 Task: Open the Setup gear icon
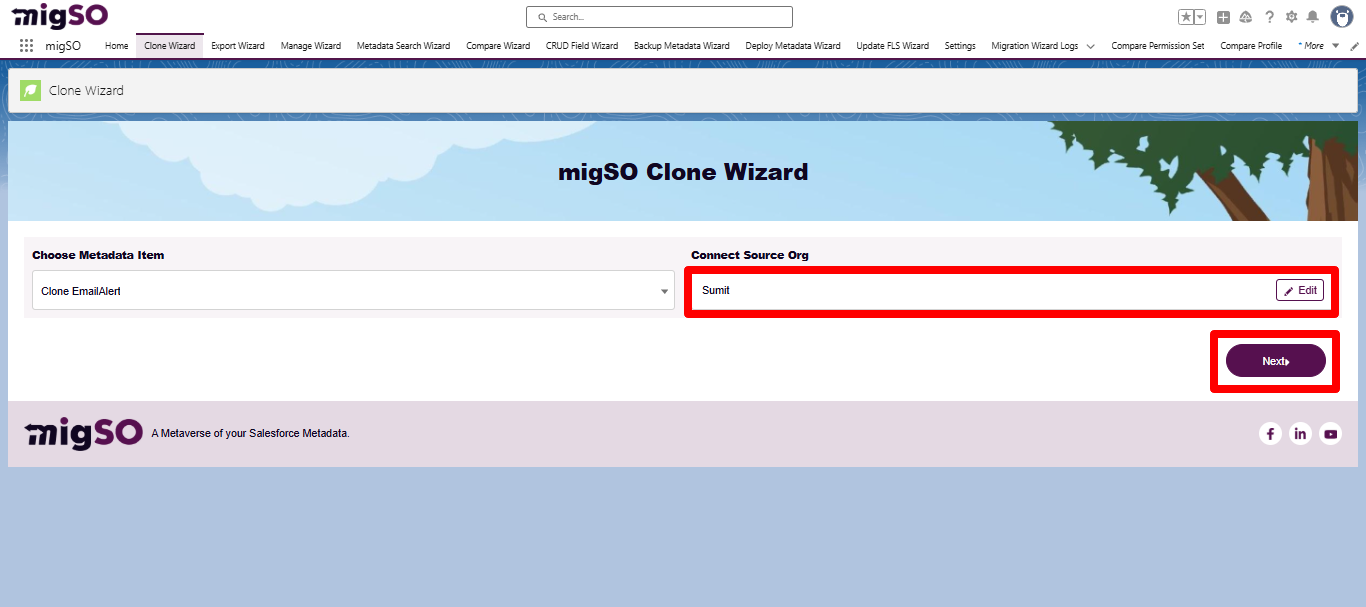pyautogui.click(x=1291, y=17)
